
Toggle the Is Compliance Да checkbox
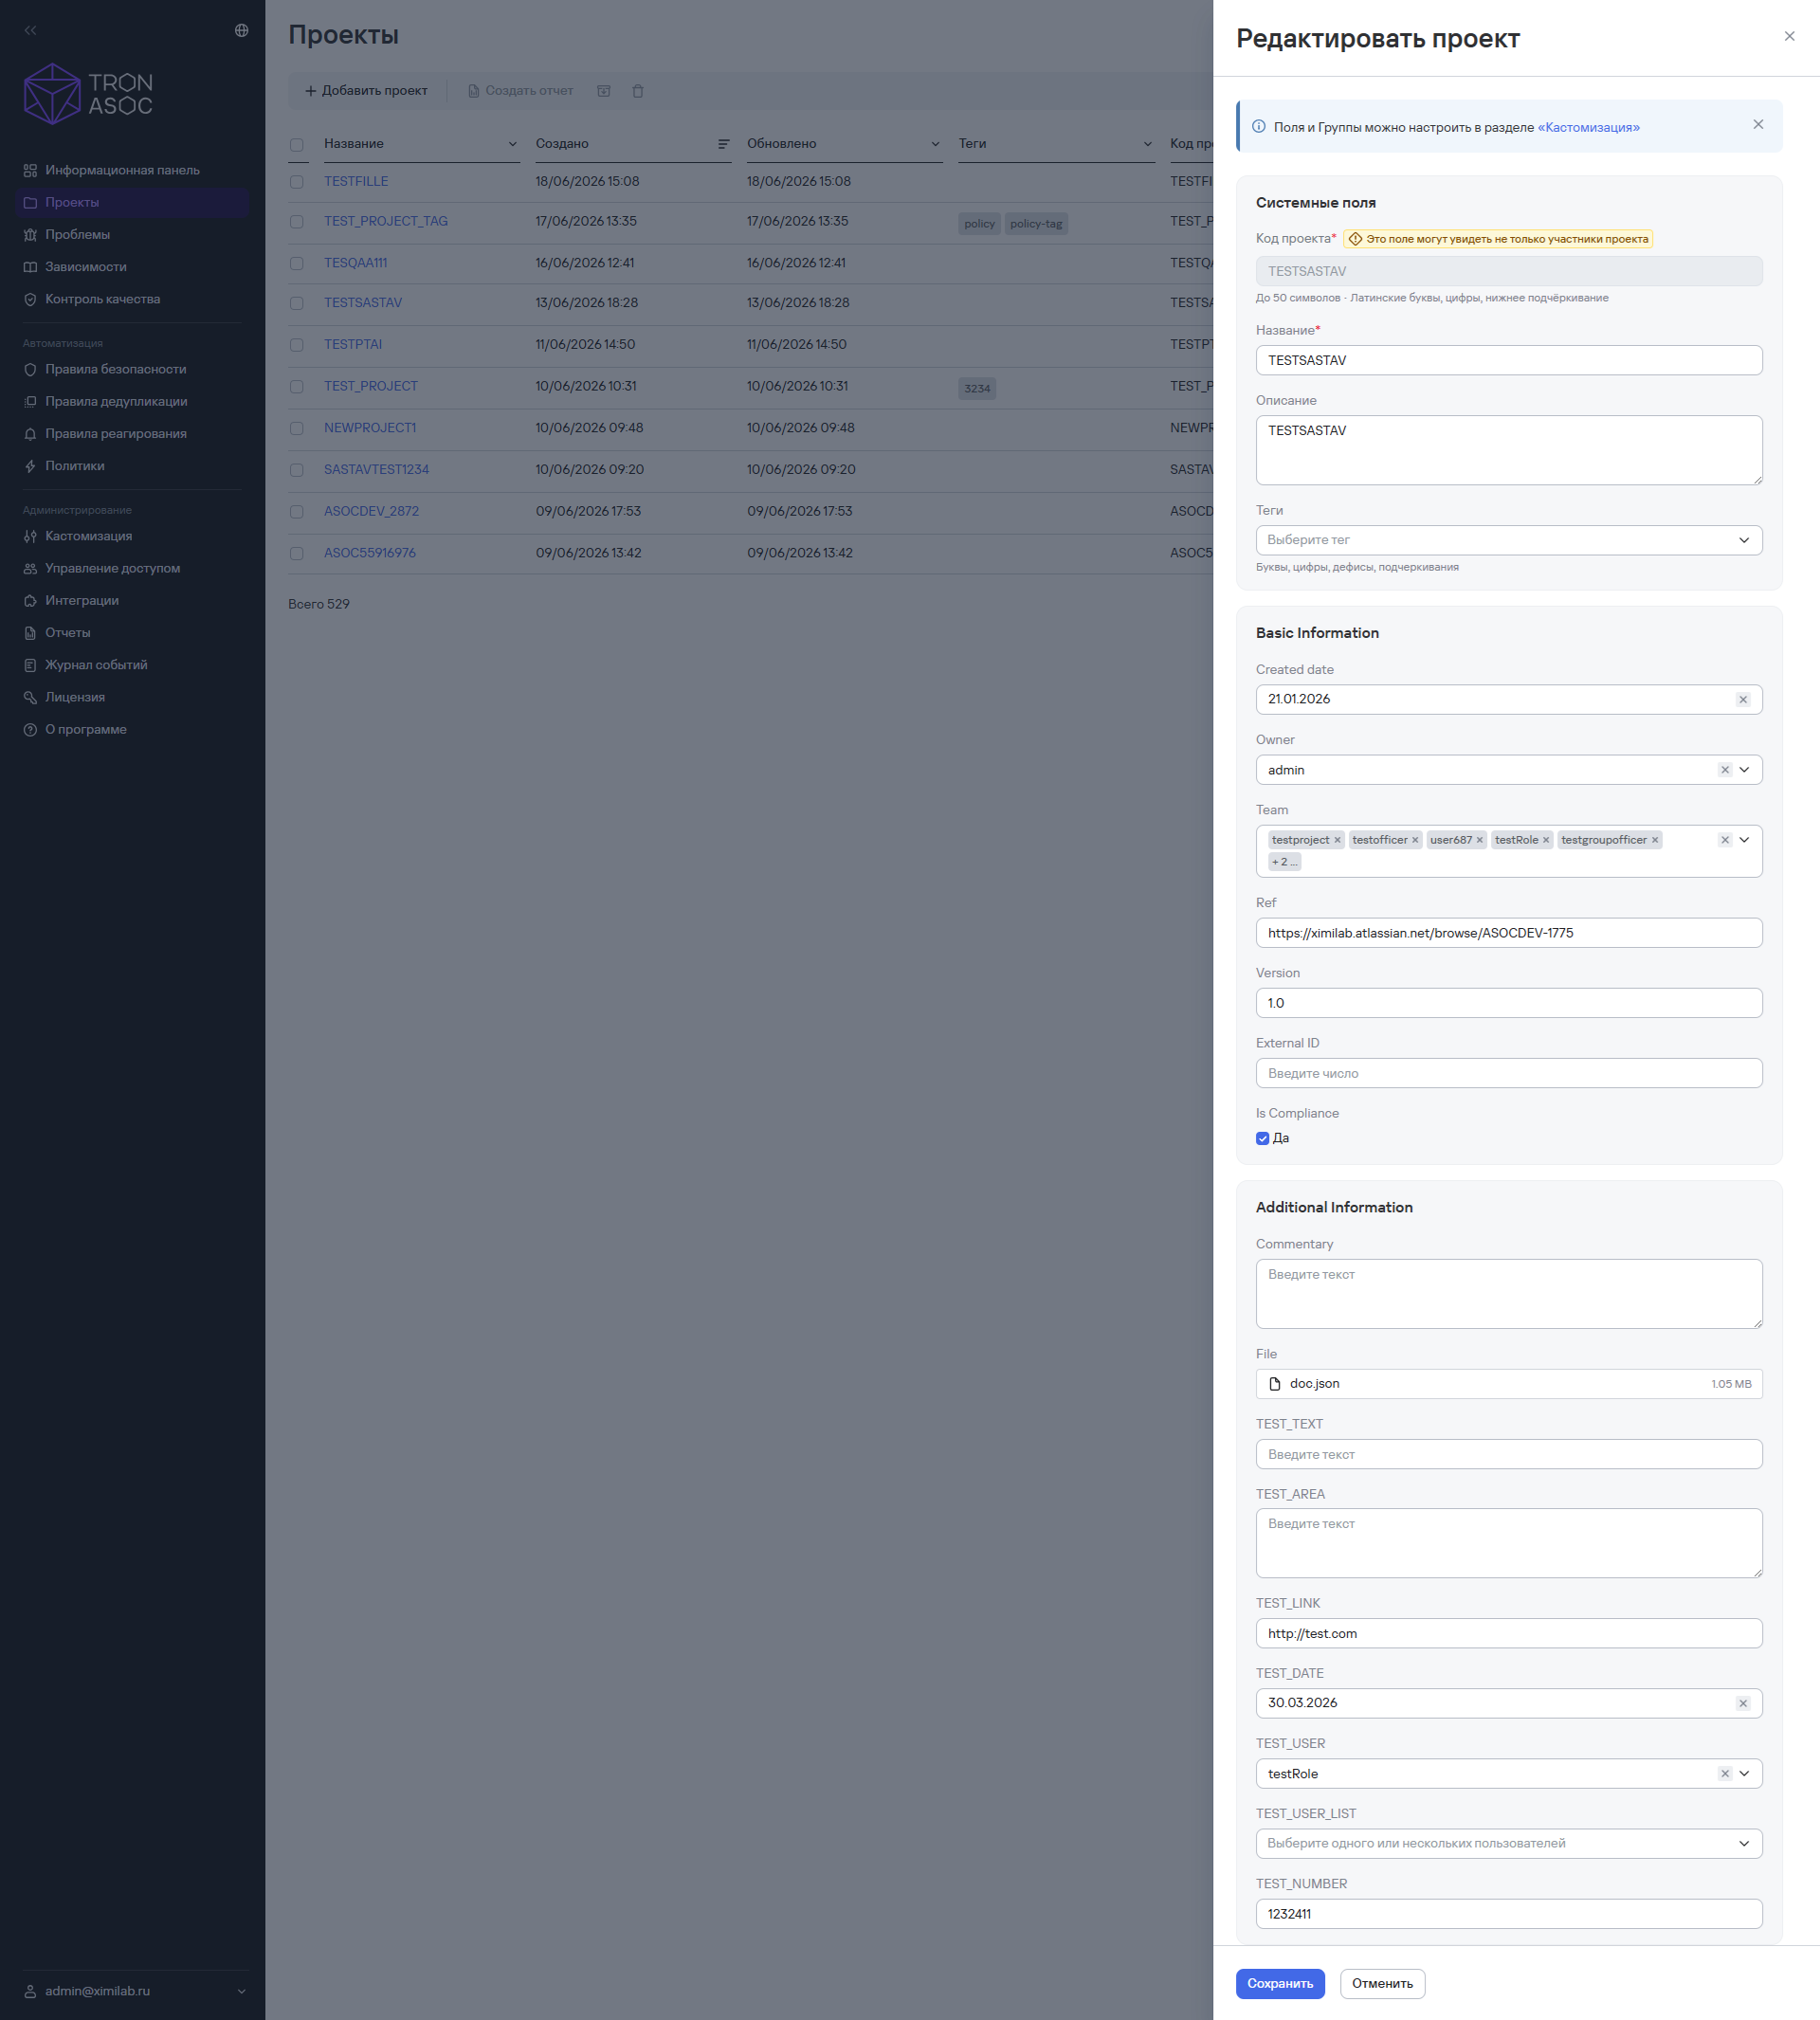(1263, 1139)
